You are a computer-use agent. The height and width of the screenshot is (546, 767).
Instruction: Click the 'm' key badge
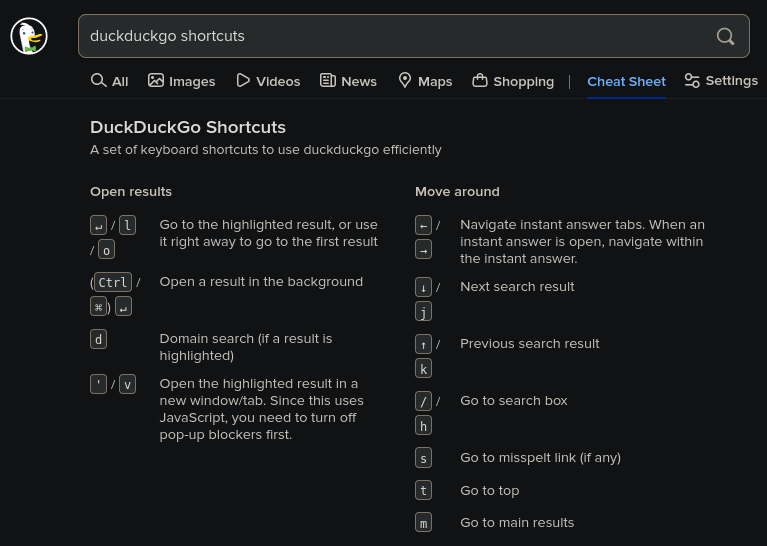click(x=424, y=523)
